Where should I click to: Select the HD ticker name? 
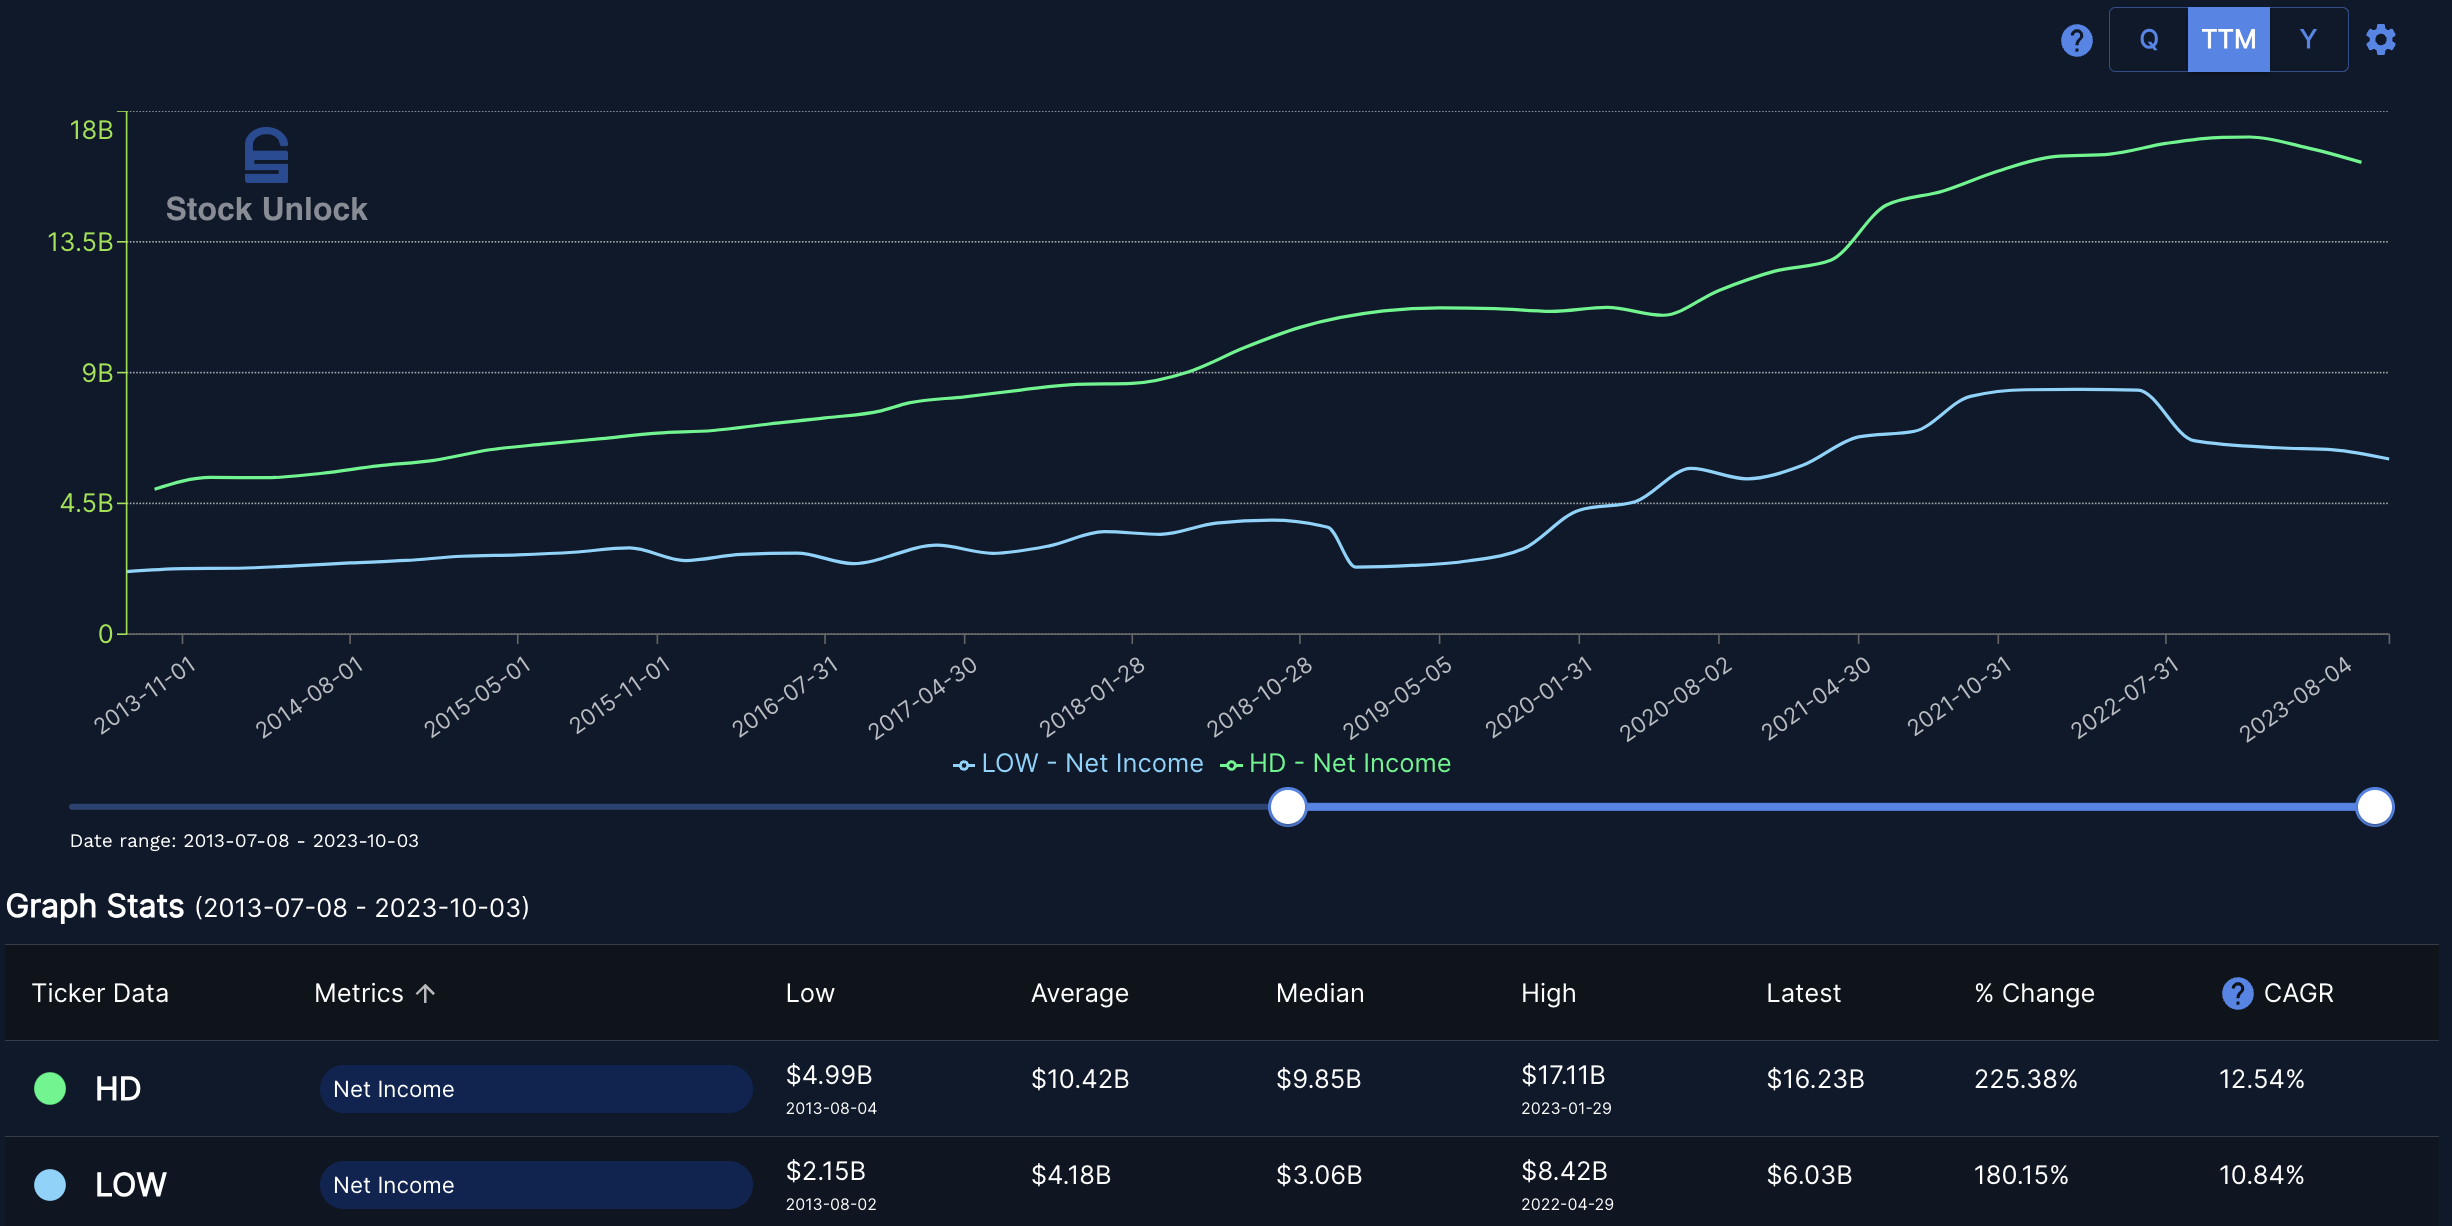118,1088
